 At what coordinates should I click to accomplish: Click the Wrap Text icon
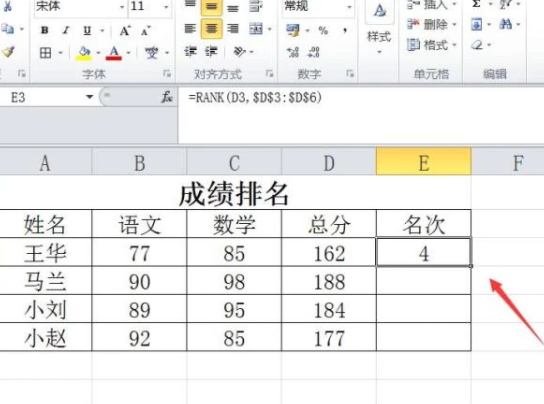point(256,6)
